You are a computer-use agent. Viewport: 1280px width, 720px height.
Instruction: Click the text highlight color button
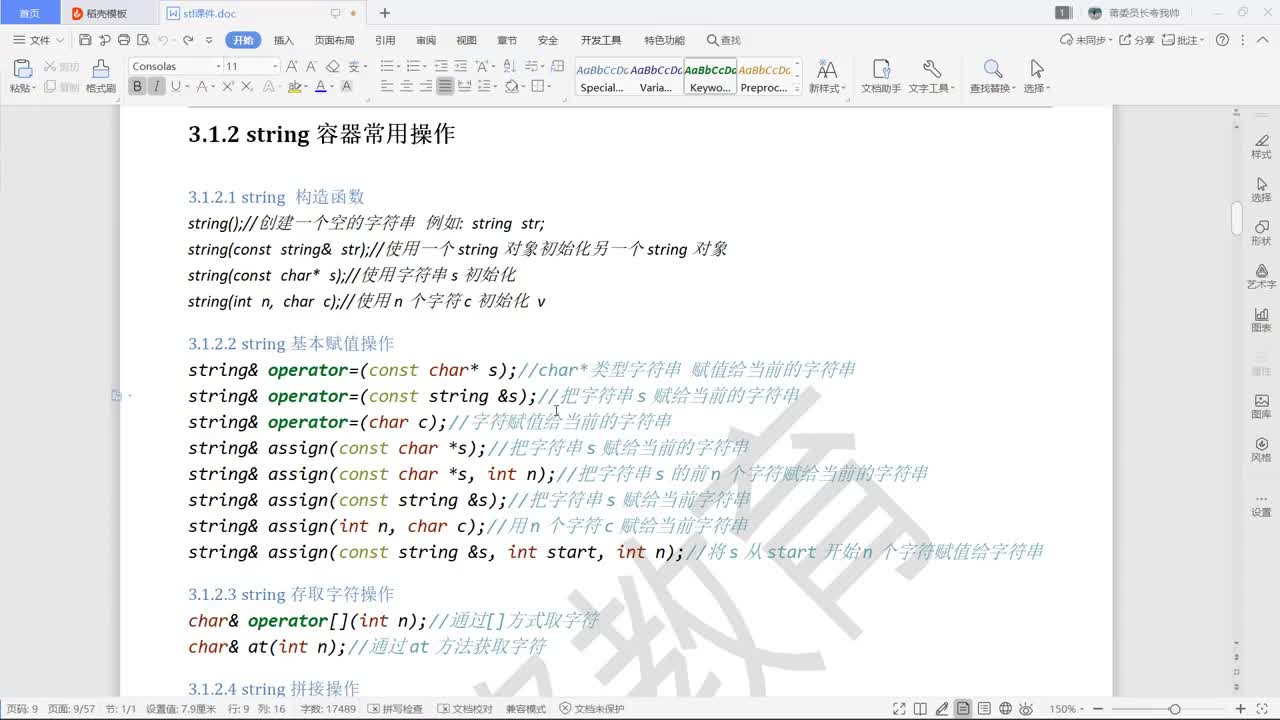point(294,87)
